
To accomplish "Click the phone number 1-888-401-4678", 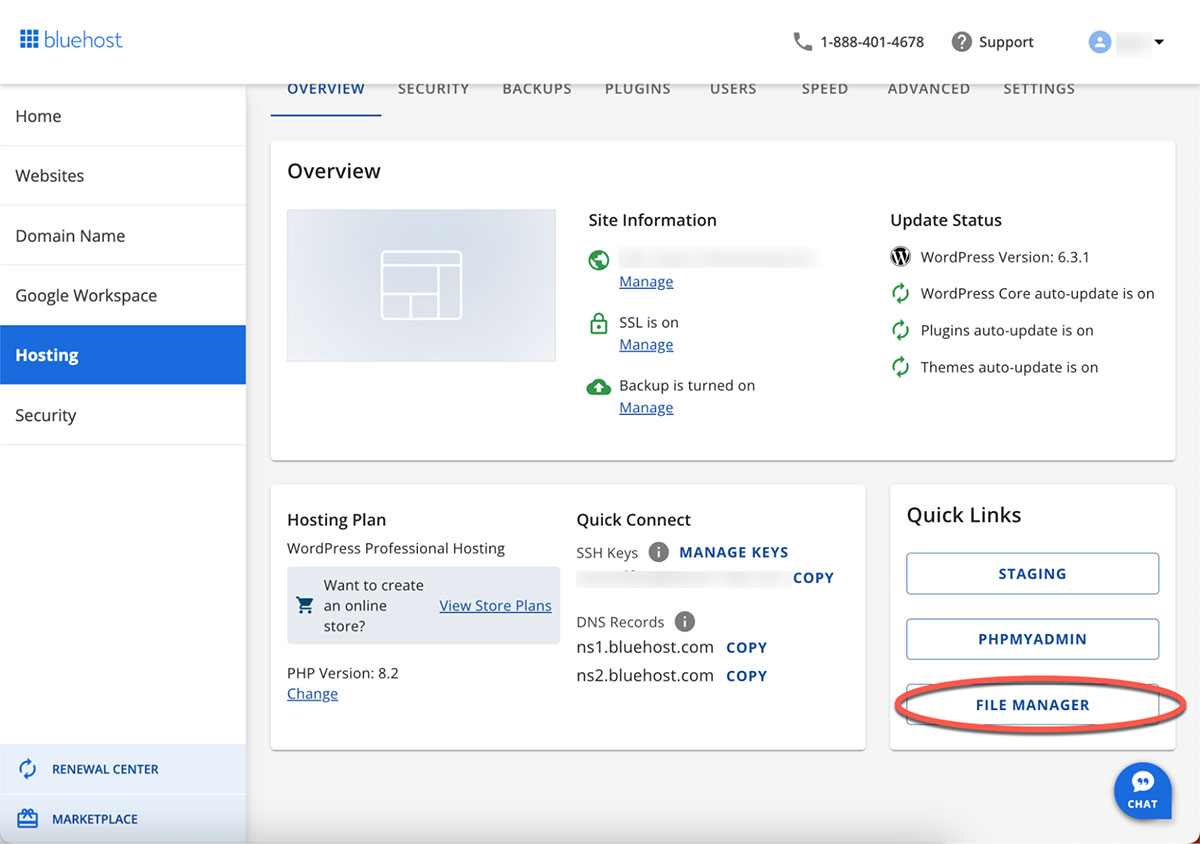I will coord(872,42).
